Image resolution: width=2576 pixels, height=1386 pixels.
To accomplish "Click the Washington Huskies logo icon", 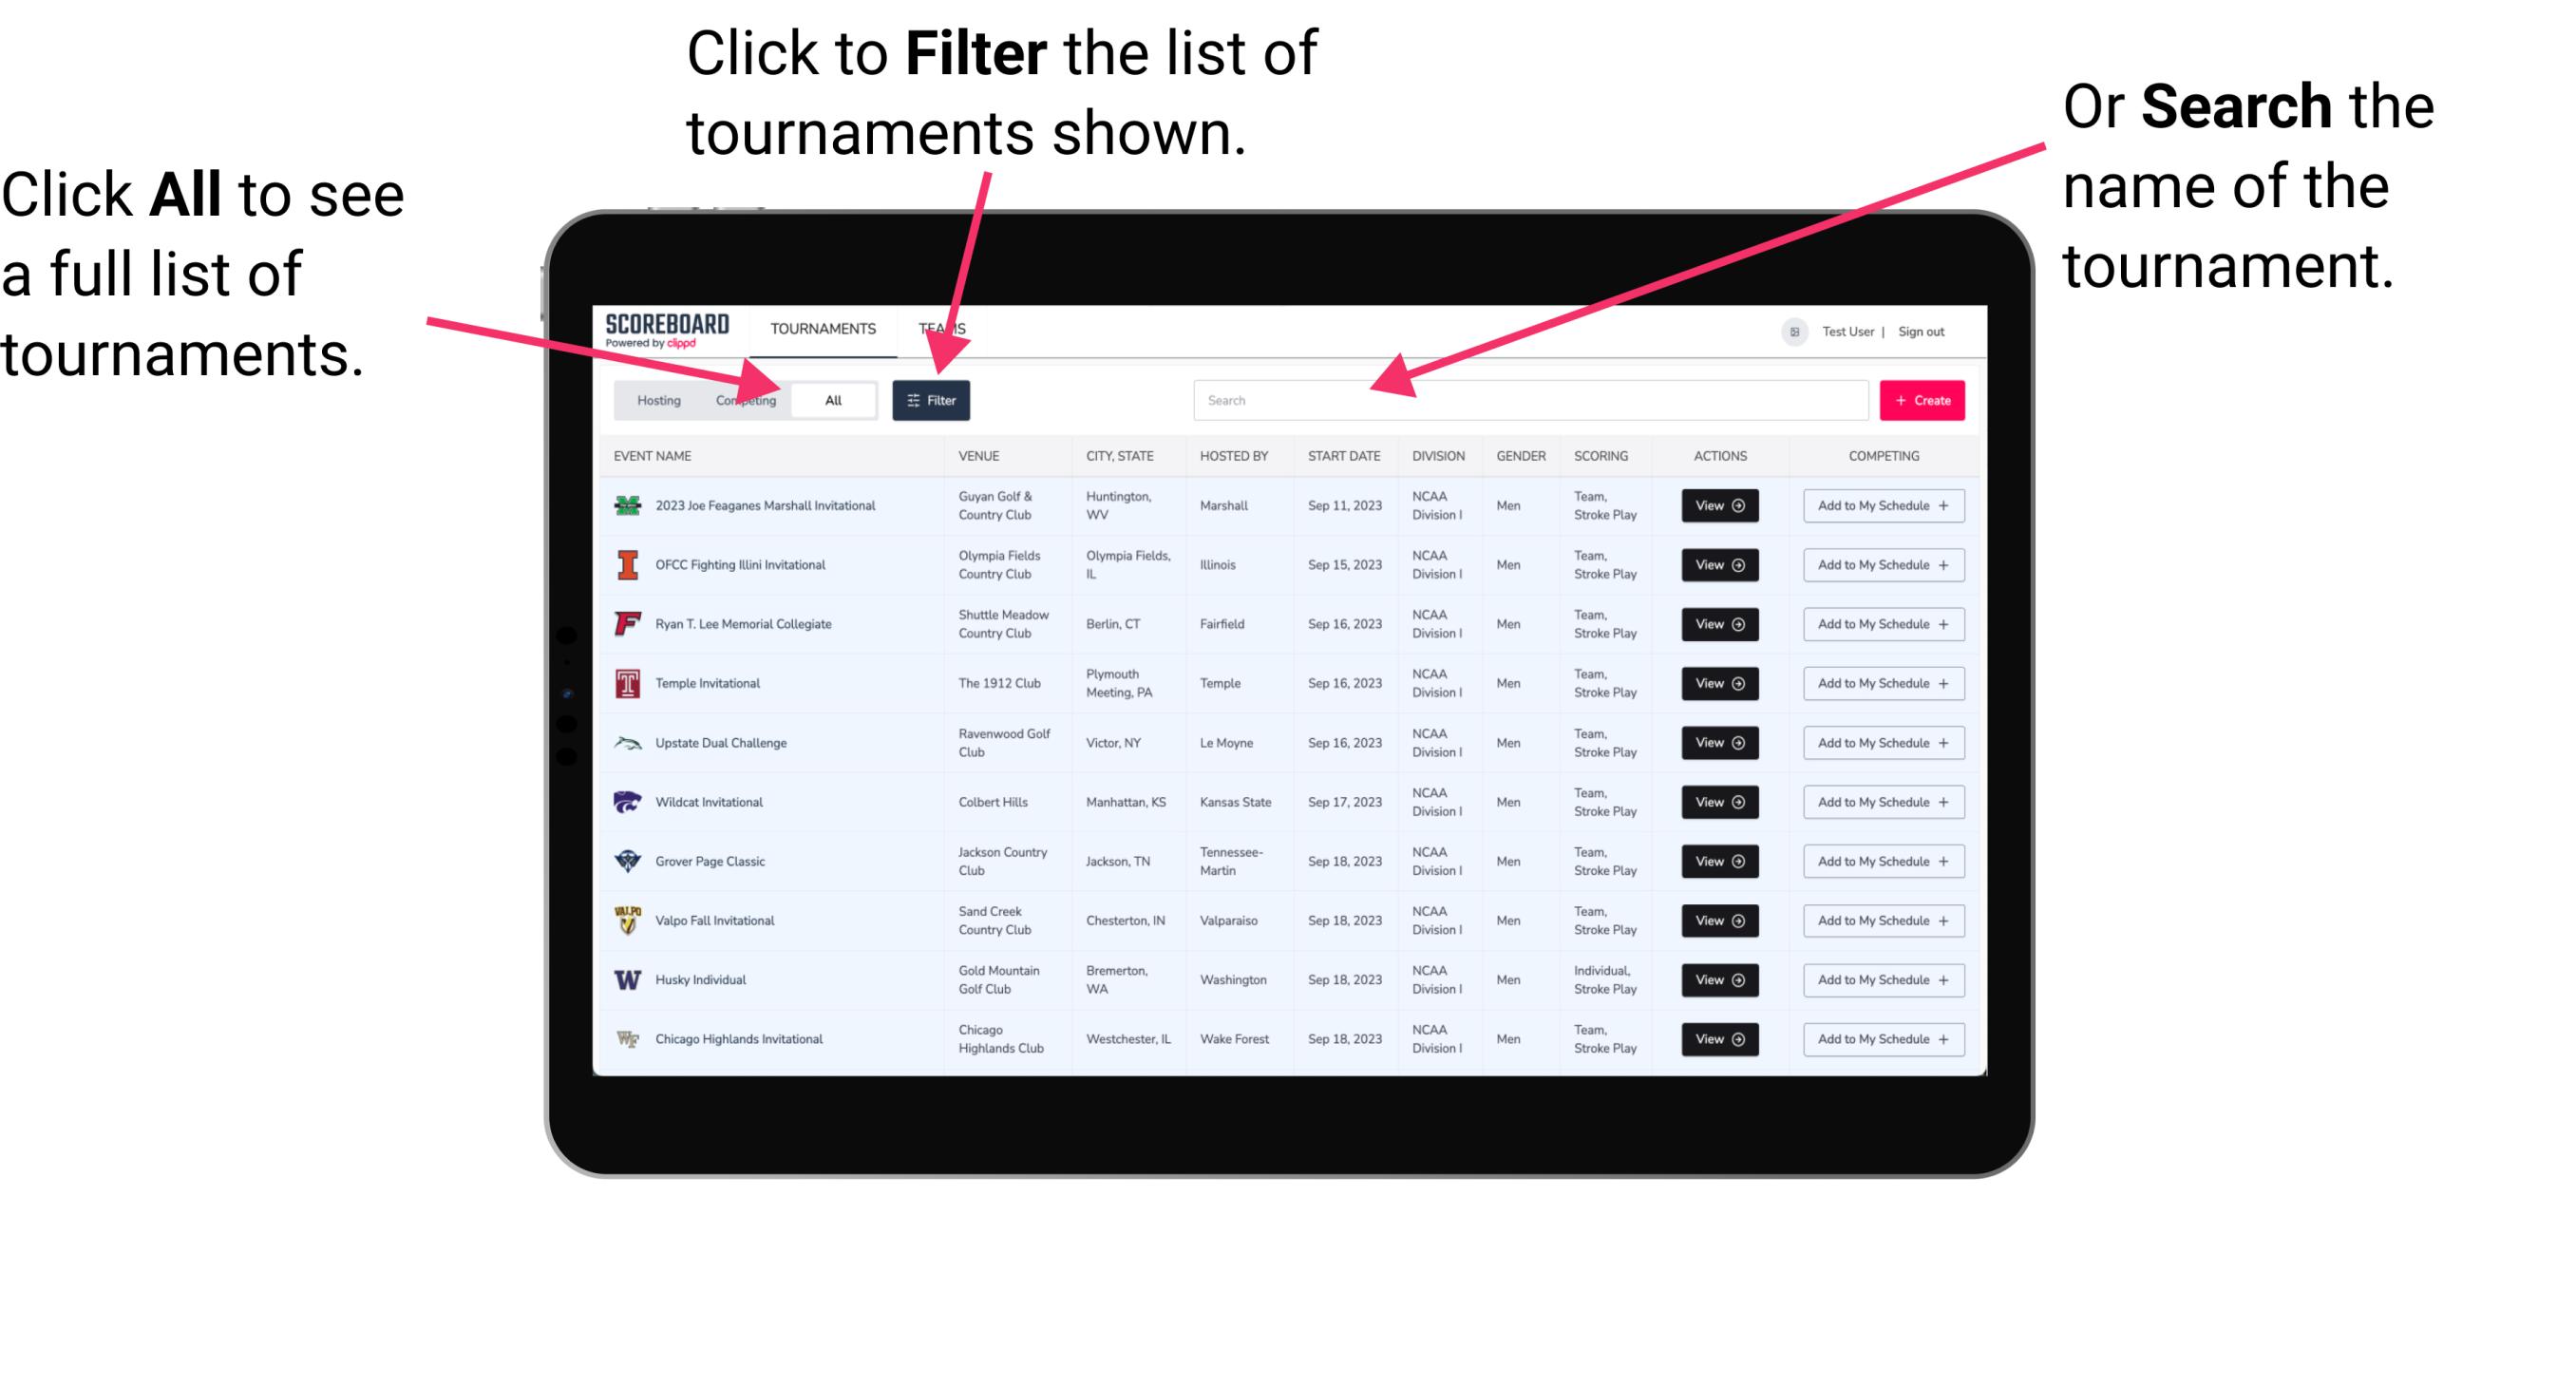I will coord(624,979).
